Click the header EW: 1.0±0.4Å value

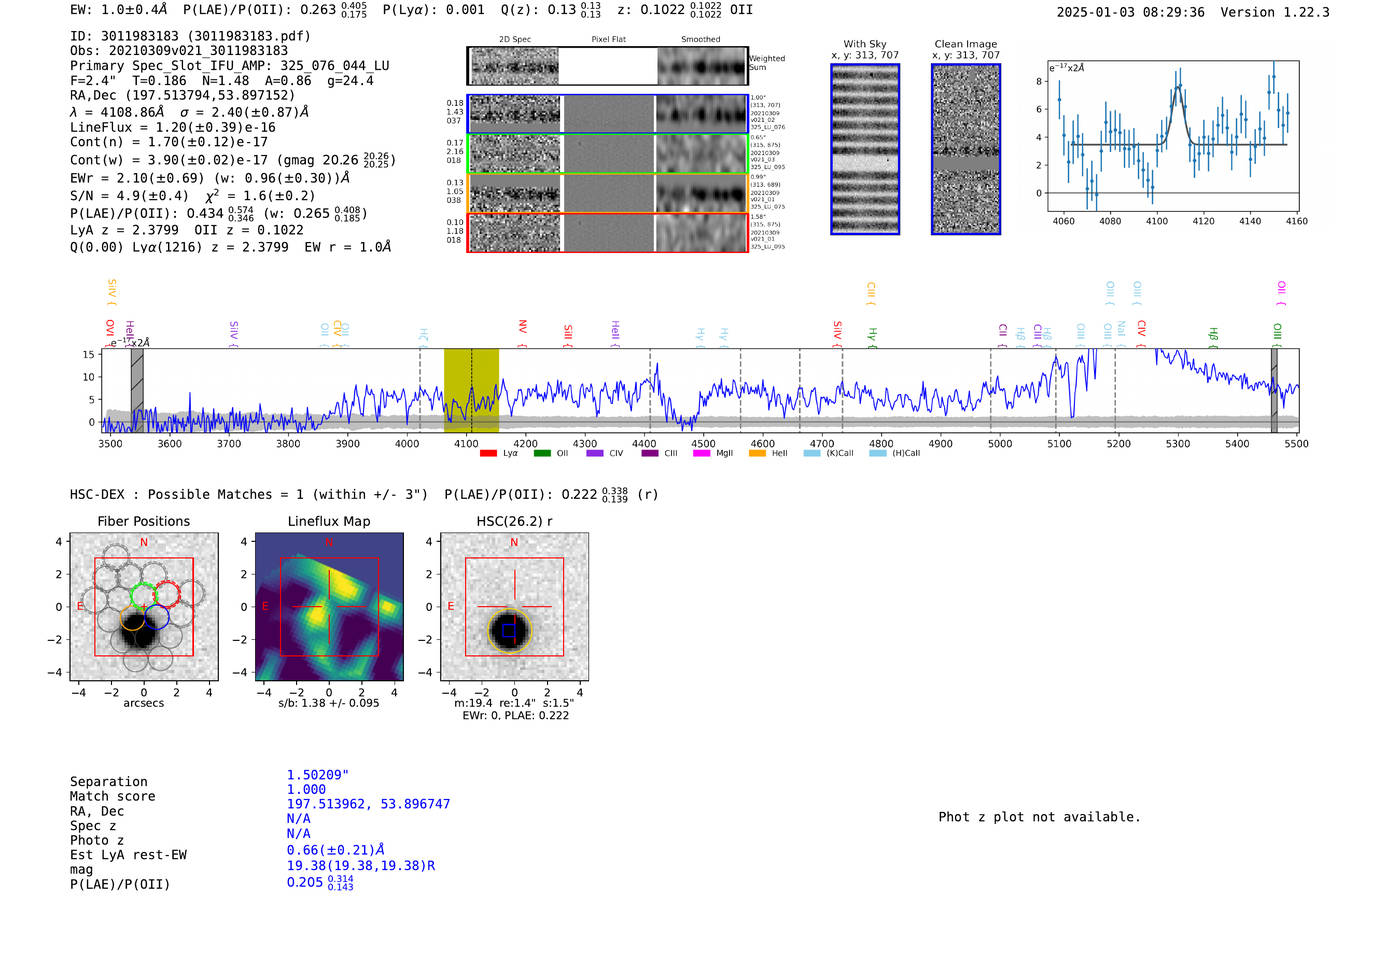(119, 9)
